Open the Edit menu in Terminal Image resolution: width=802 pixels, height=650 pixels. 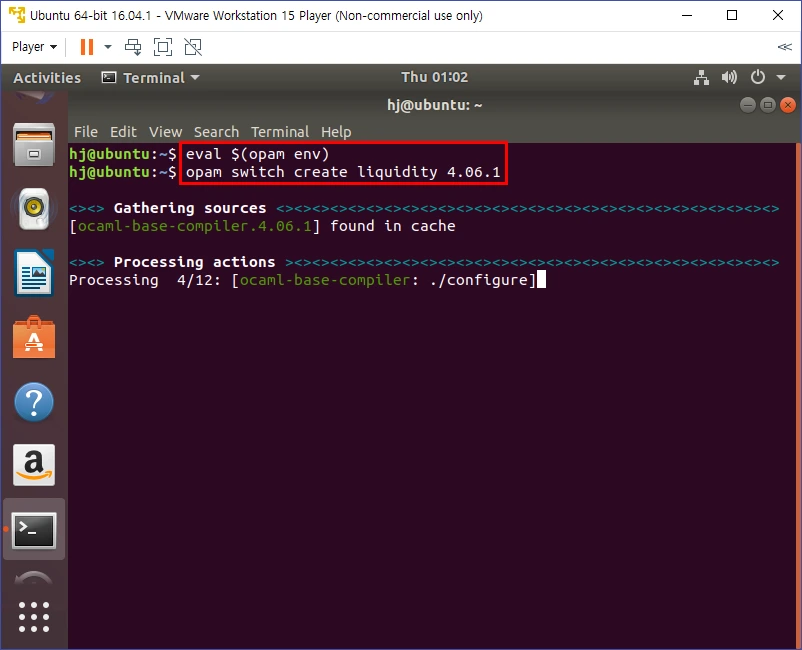123,132
